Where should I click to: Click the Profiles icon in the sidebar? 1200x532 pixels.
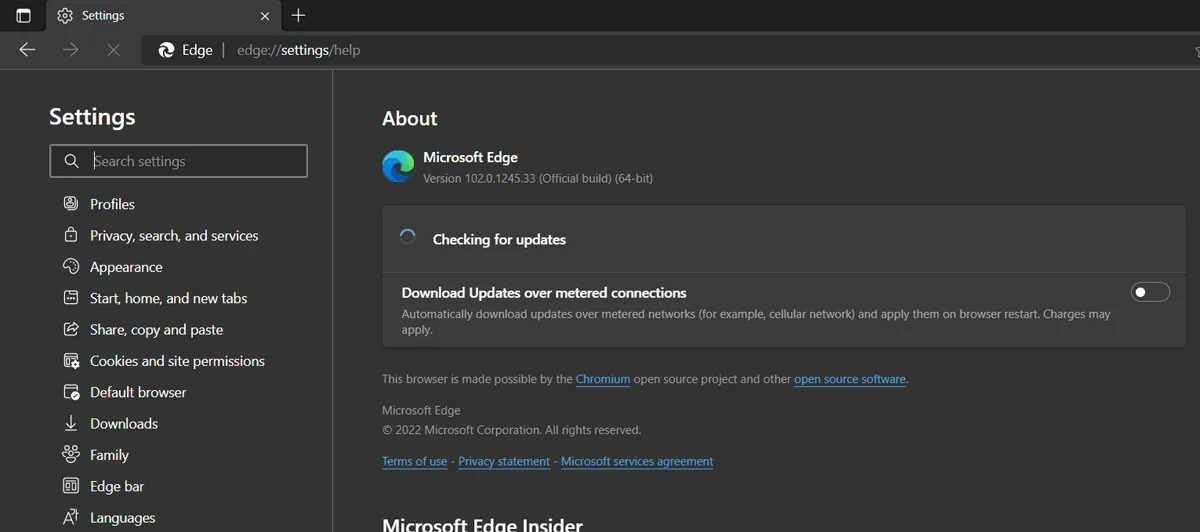pyautogui.click(x=71, y=203)
